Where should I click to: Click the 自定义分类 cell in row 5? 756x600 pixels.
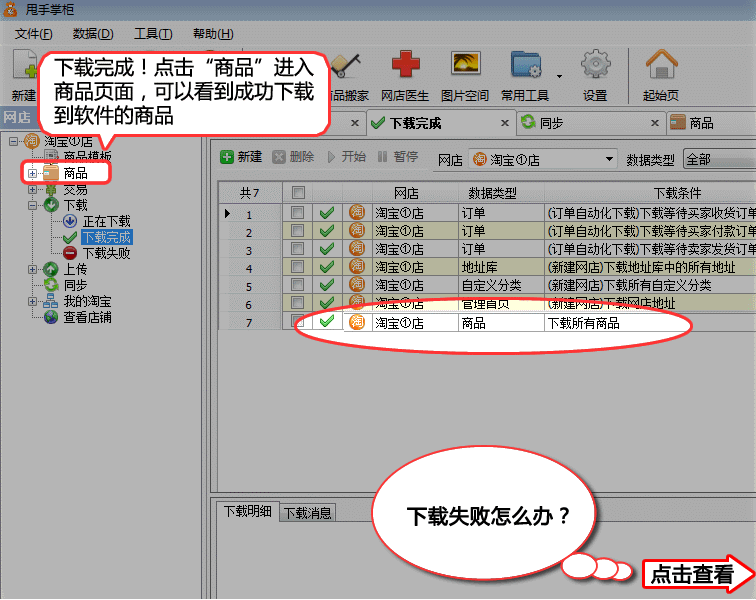click(501, 285)
